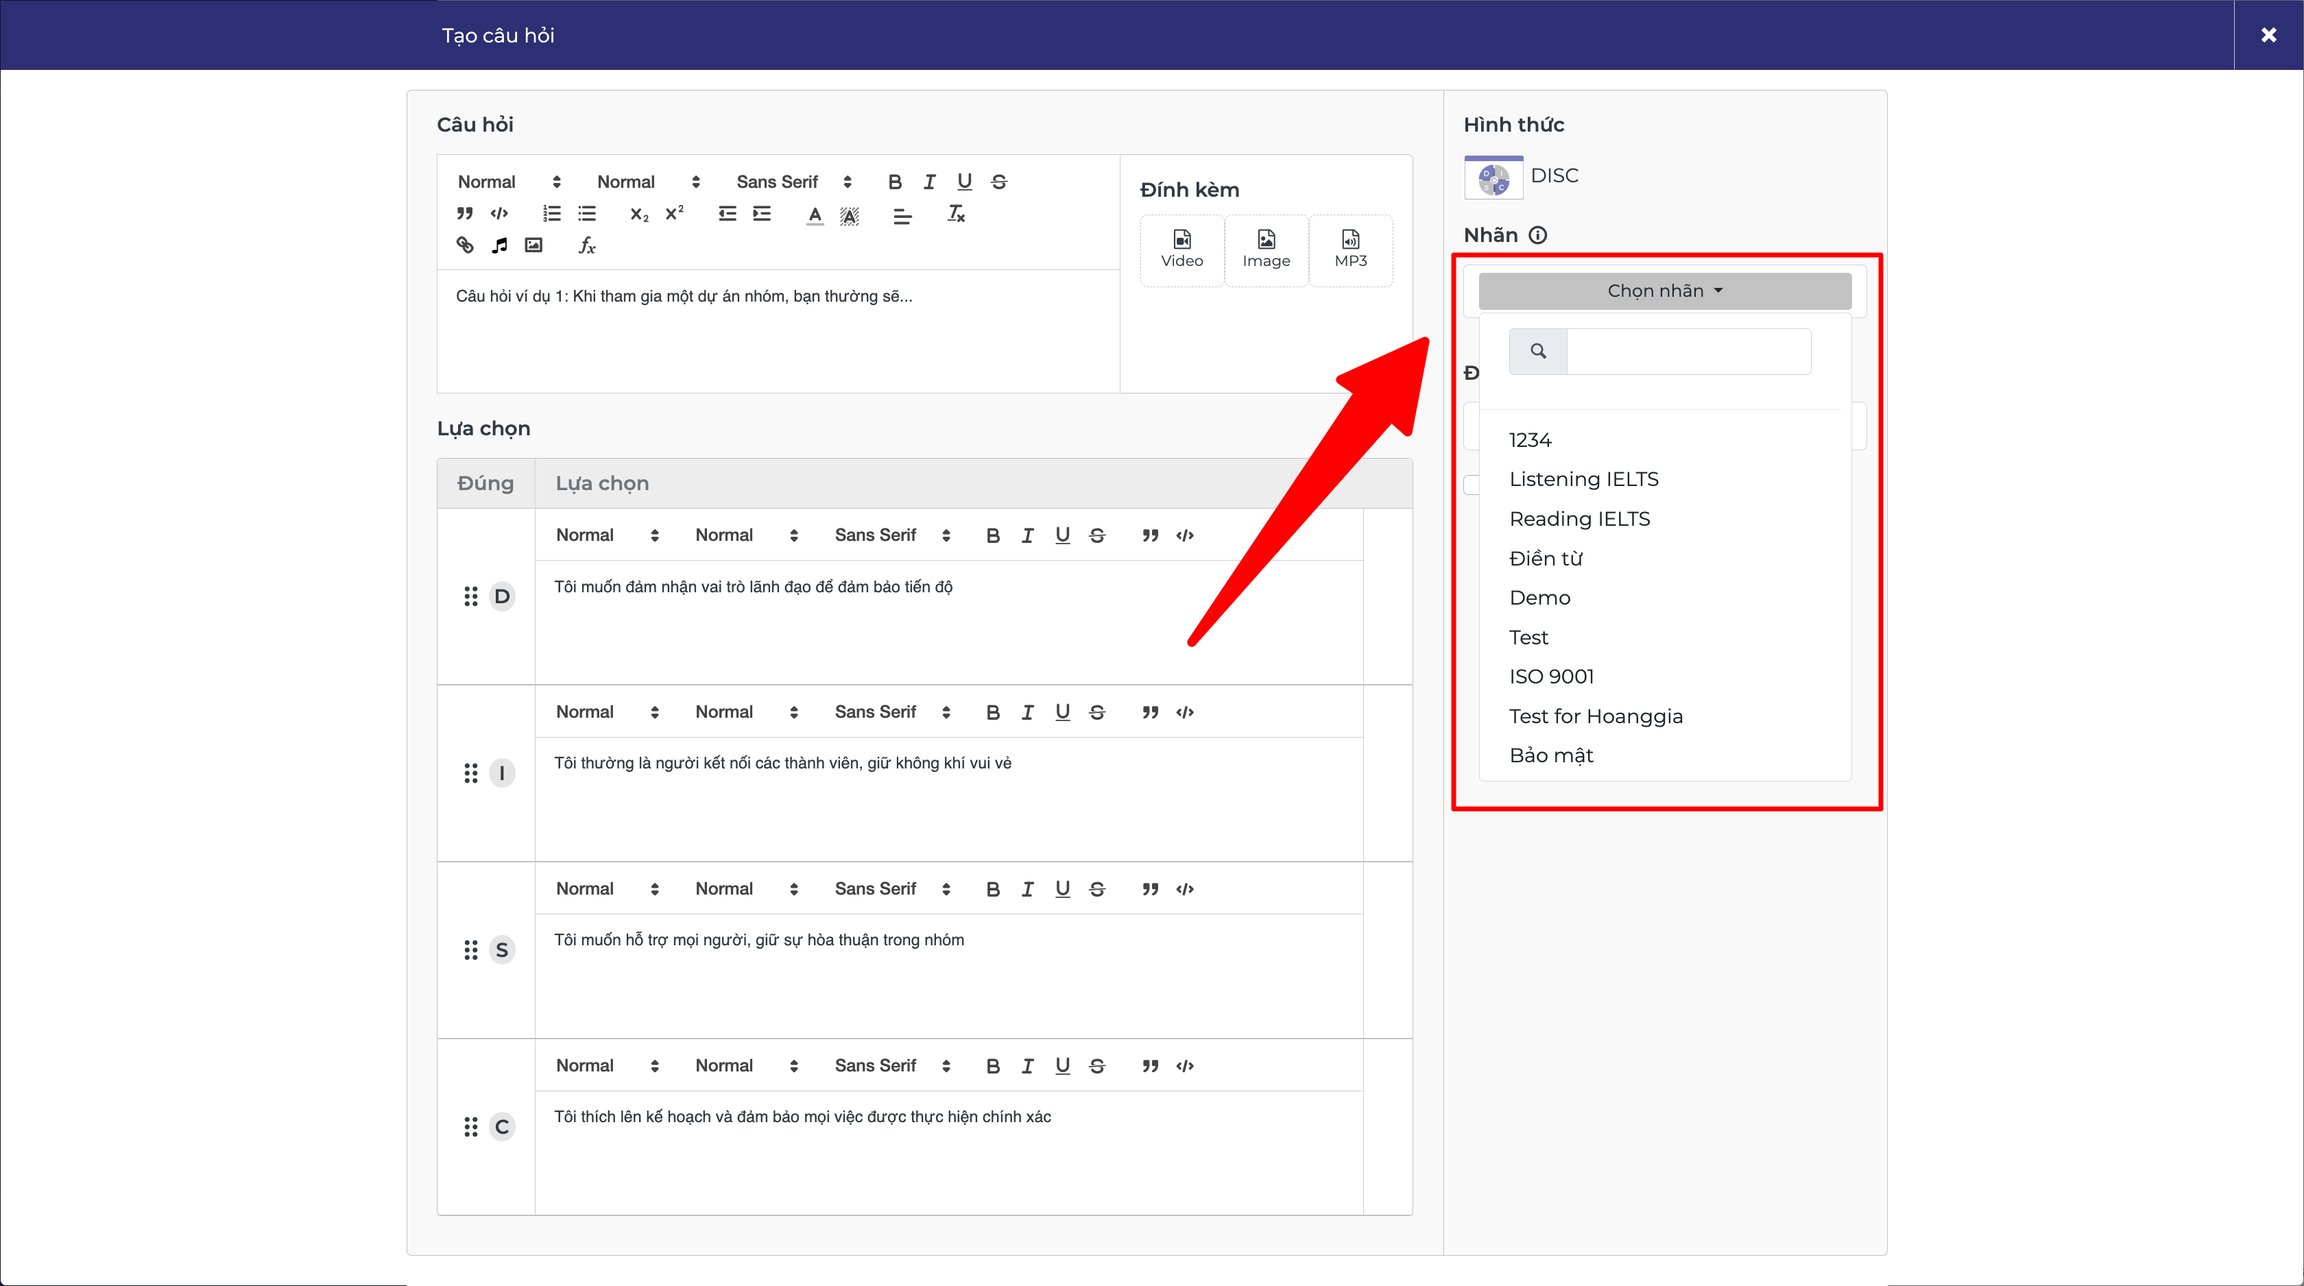Select Listening IELTS label from list
The width and height of the screenshot is (2304, 1286).
pos(1584,479)
